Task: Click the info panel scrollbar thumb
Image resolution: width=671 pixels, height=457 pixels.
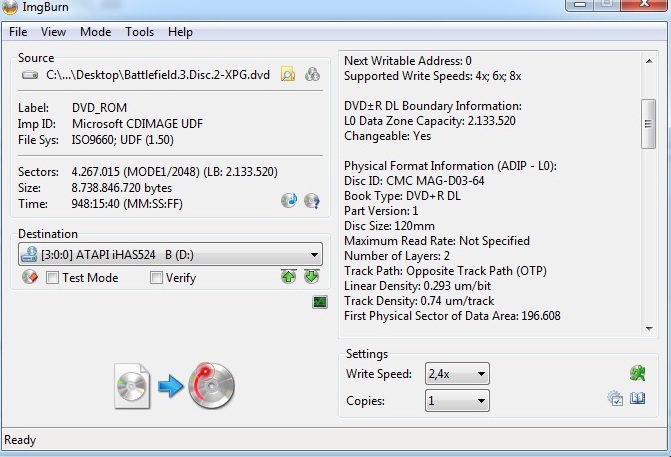Action: click(x=649, y=124)
